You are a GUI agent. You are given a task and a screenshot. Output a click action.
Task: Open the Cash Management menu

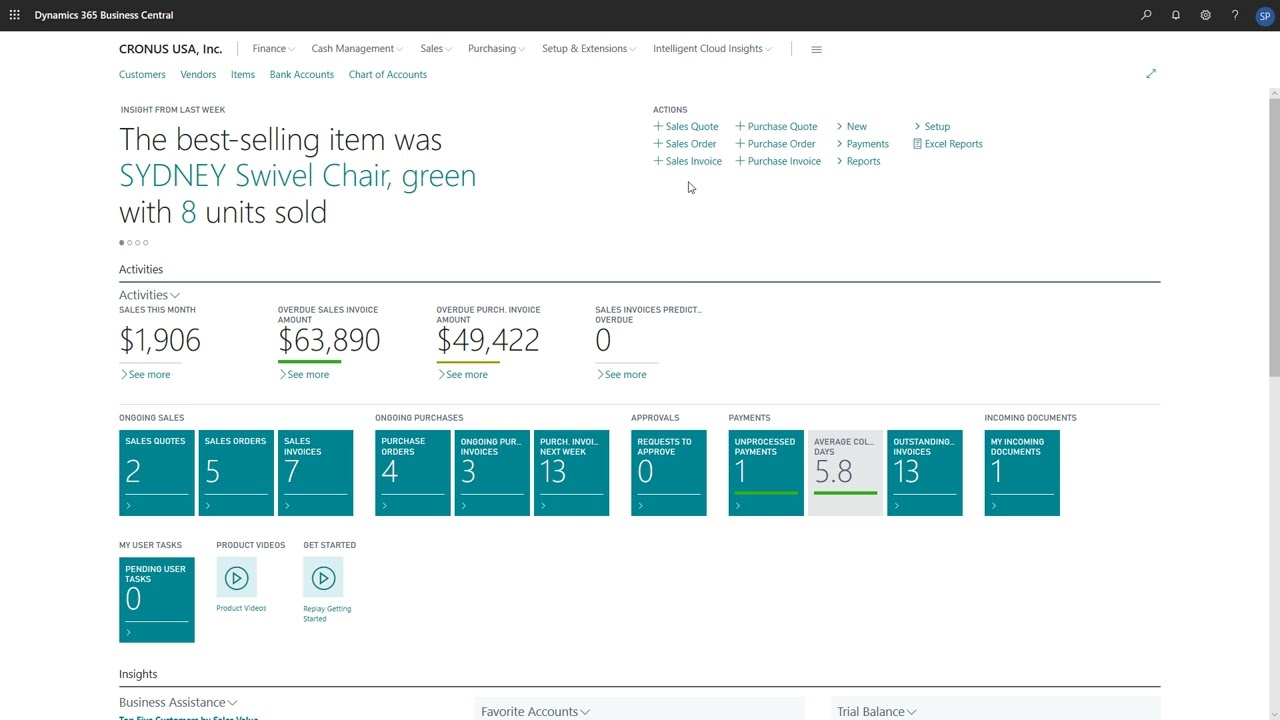(x=357, y=49)
